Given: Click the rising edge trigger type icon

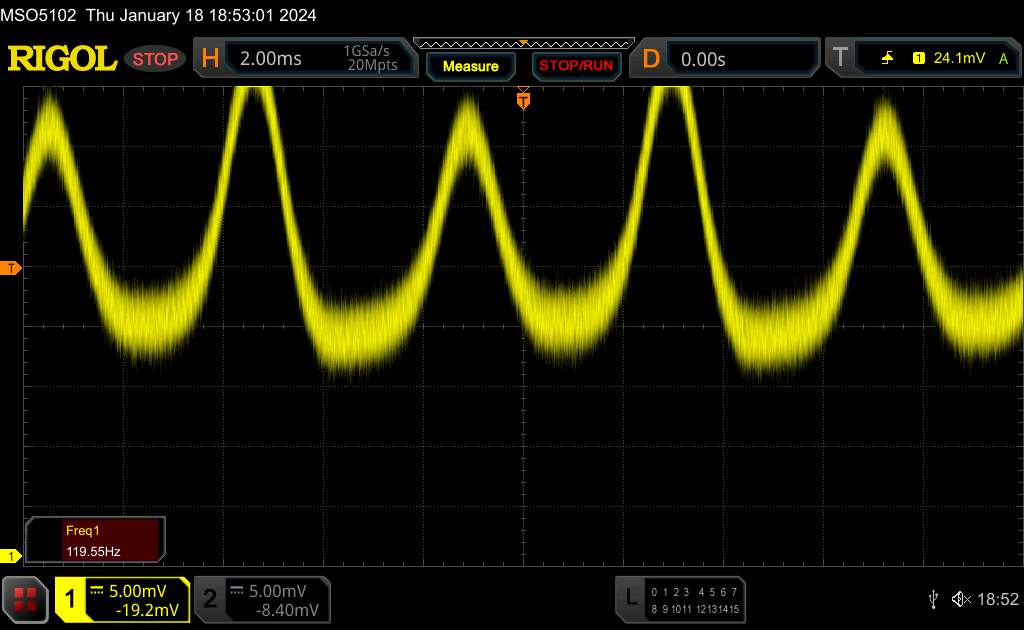Looking at the screenshot, I should click(887, 59).
